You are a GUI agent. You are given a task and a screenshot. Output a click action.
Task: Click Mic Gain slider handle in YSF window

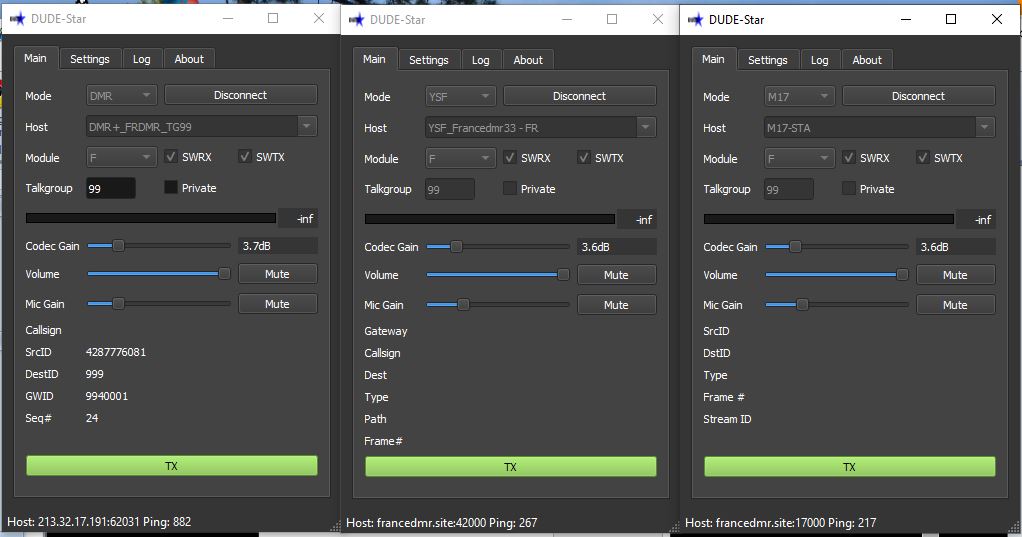[463, 304]
